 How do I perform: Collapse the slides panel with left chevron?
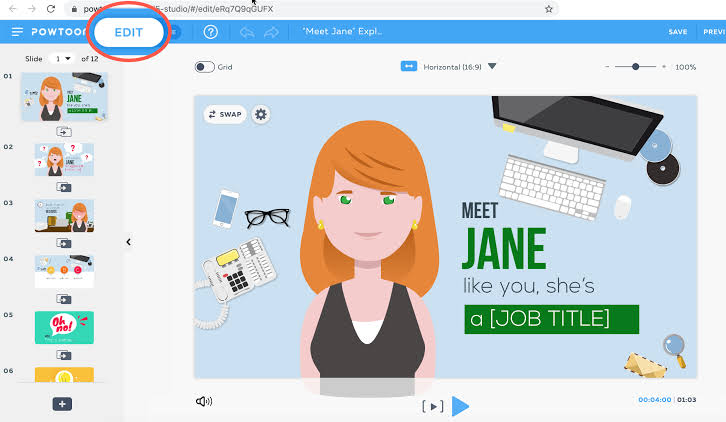tap(128, 242)
